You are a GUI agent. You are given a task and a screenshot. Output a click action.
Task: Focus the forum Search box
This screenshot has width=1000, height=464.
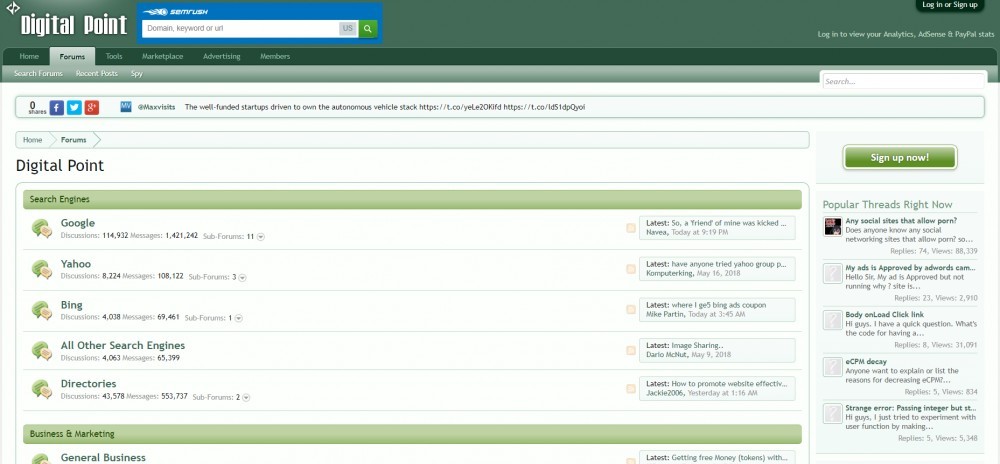pyautogui.click(x=903, y=82)
